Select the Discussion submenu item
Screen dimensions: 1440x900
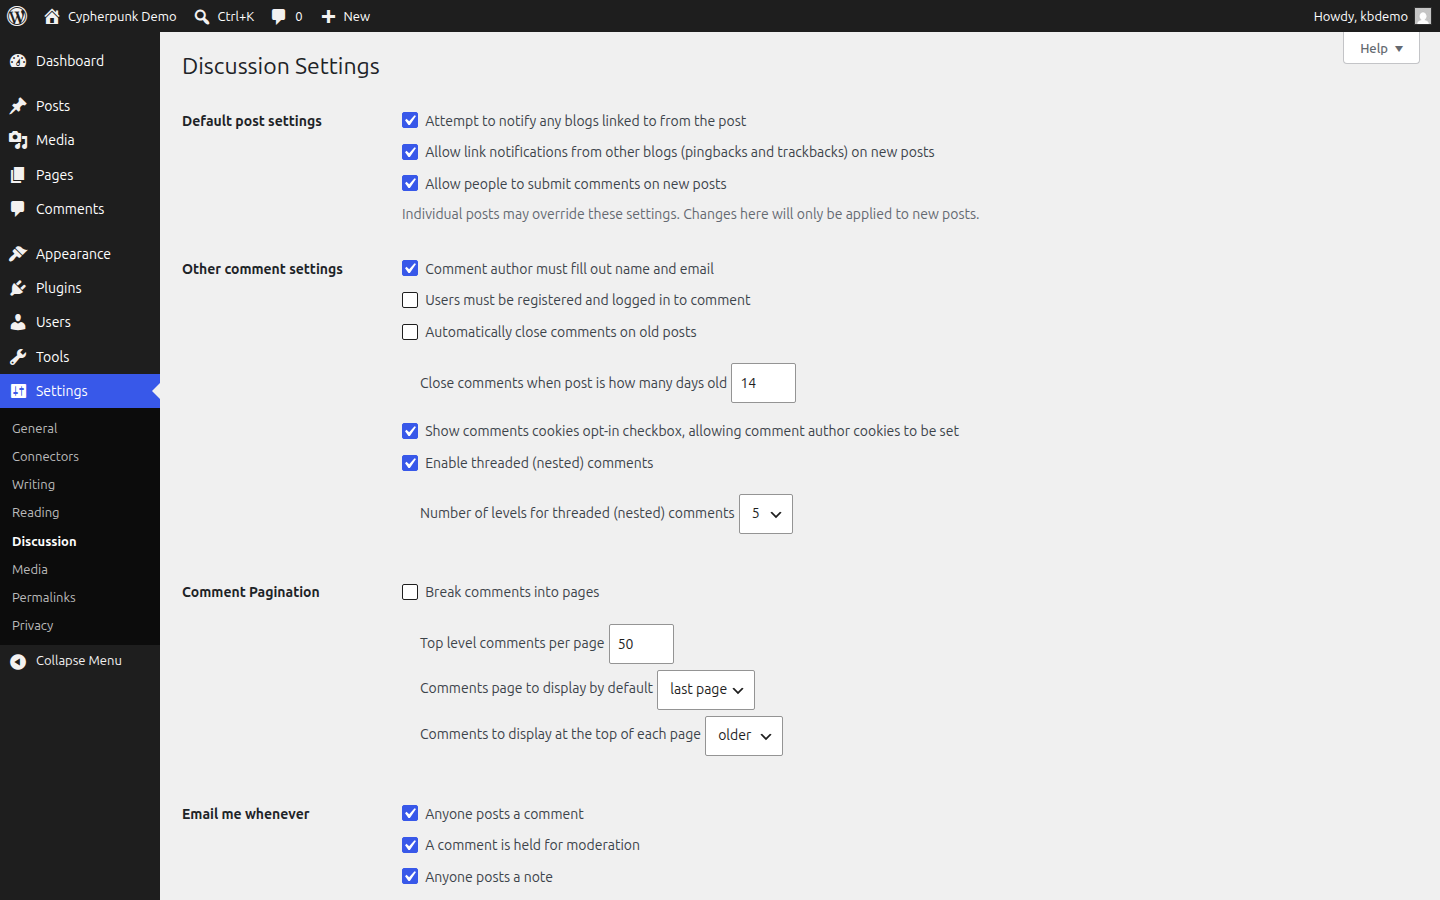coord(44,541)
